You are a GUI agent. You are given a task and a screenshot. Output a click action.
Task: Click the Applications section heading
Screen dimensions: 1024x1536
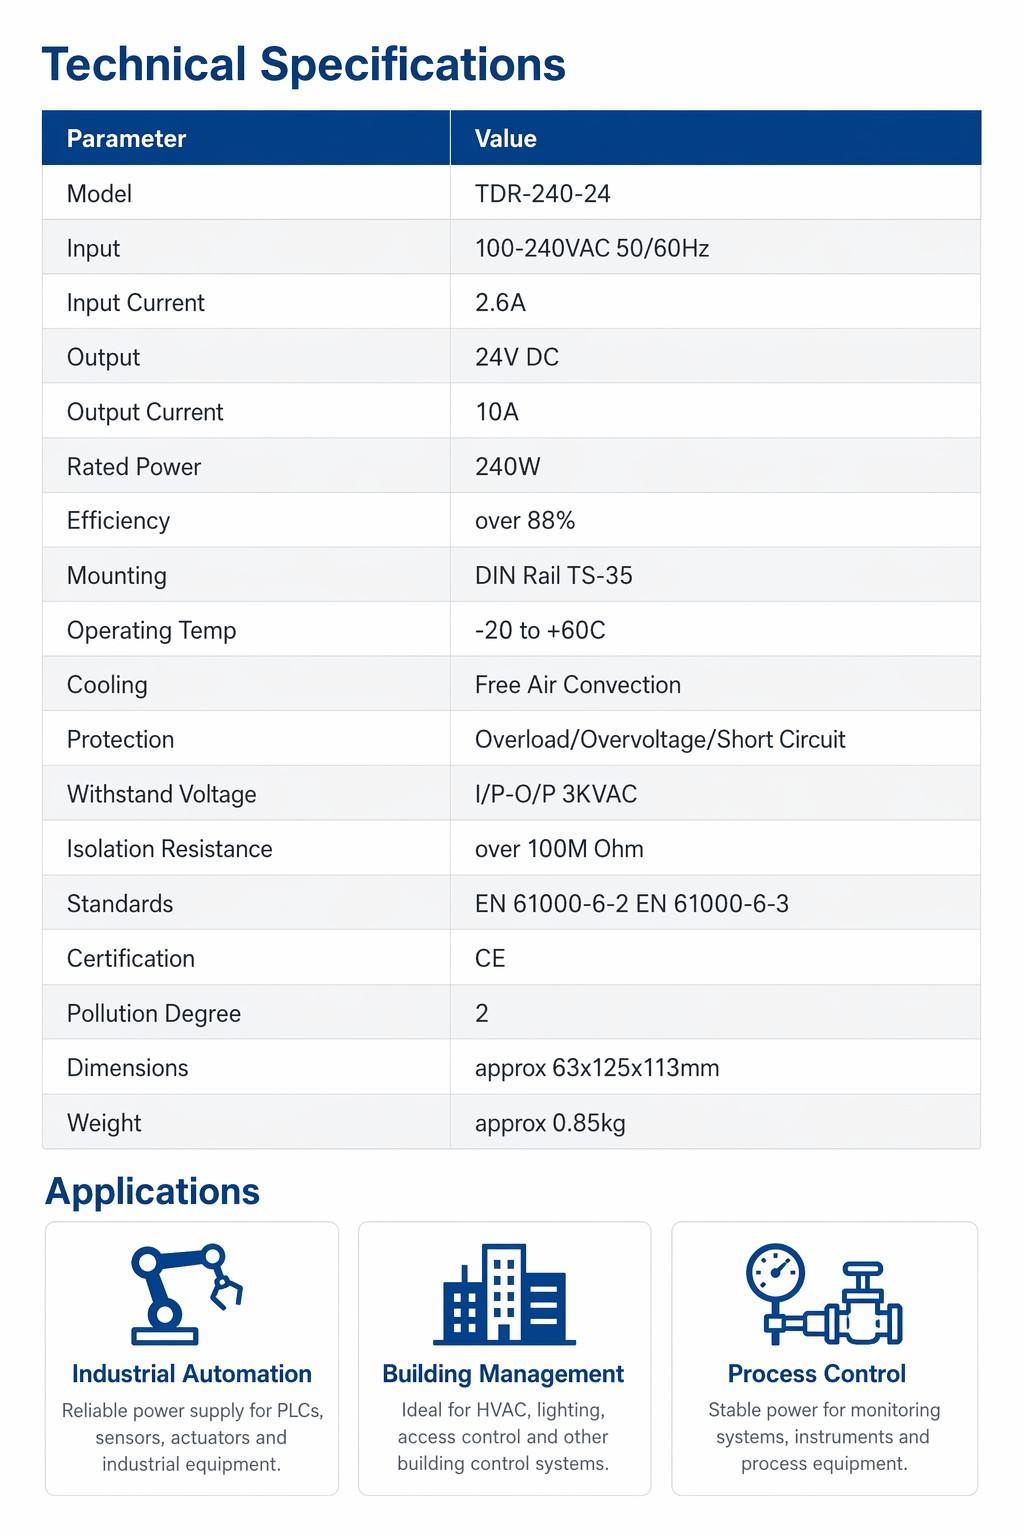(153, 1192)
